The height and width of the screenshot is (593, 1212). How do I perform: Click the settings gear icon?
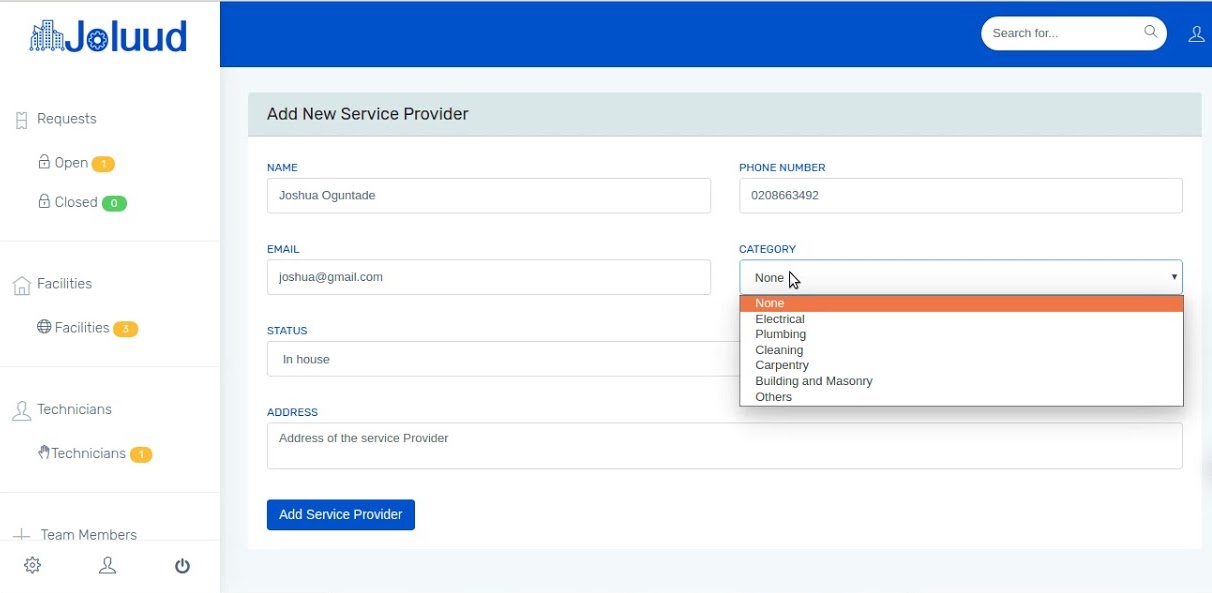coord(32,566)
